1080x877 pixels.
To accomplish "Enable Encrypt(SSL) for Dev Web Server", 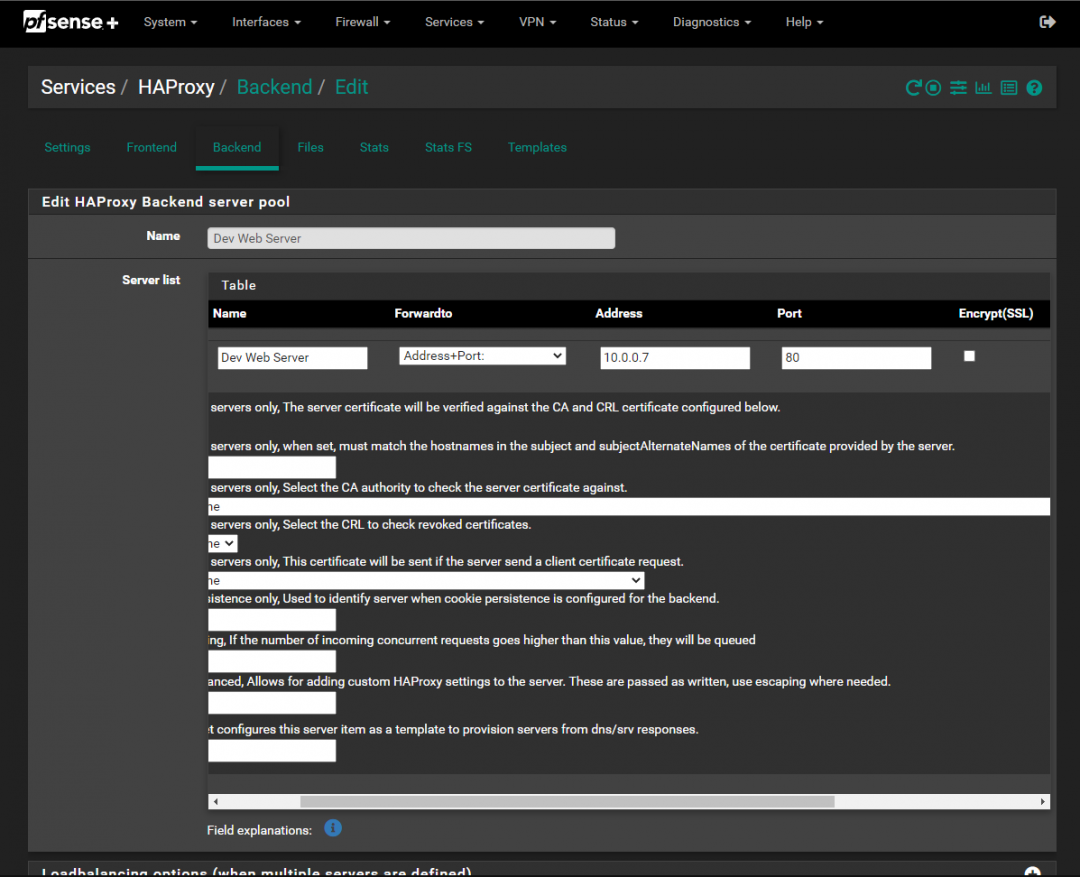I will pos(969,355).
